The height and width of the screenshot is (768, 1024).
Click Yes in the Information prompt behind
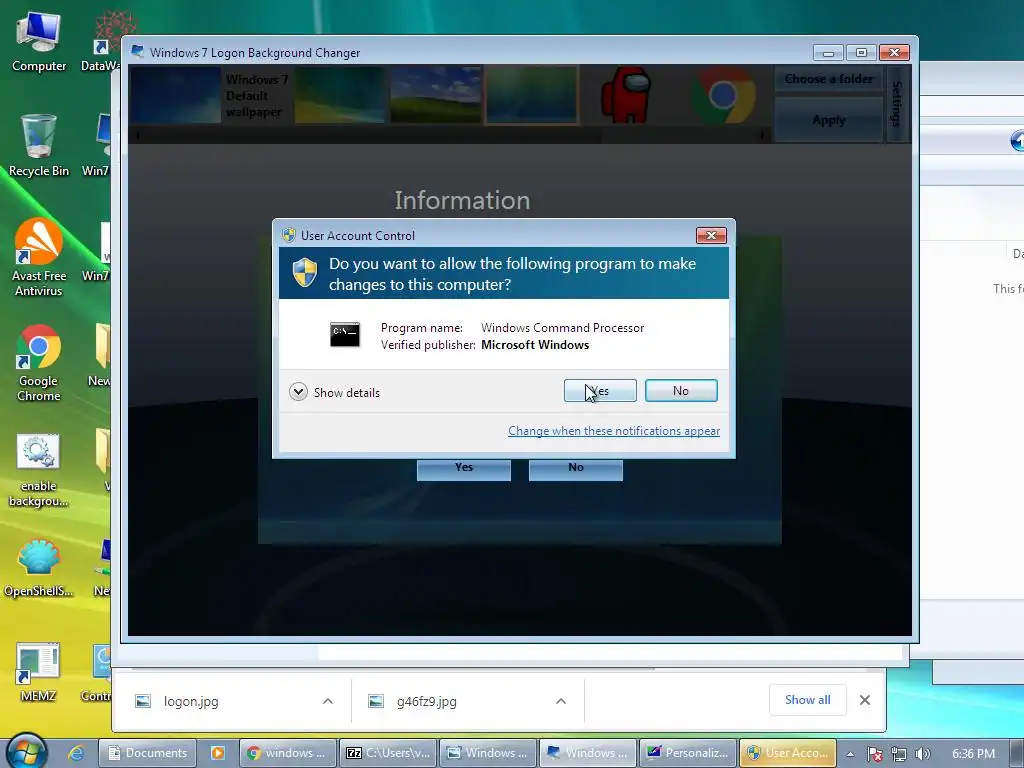pos(464,468)
